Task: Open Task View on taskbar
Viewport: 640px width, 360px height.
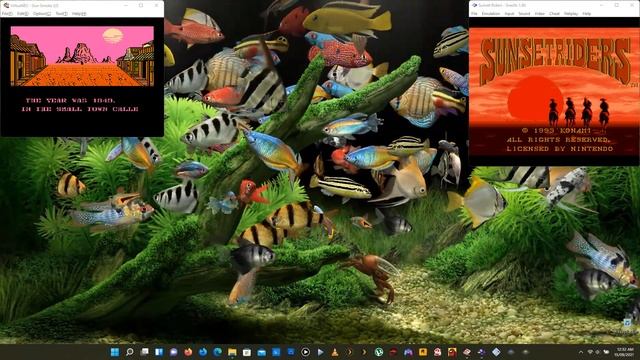Action: tap(144, 352)
